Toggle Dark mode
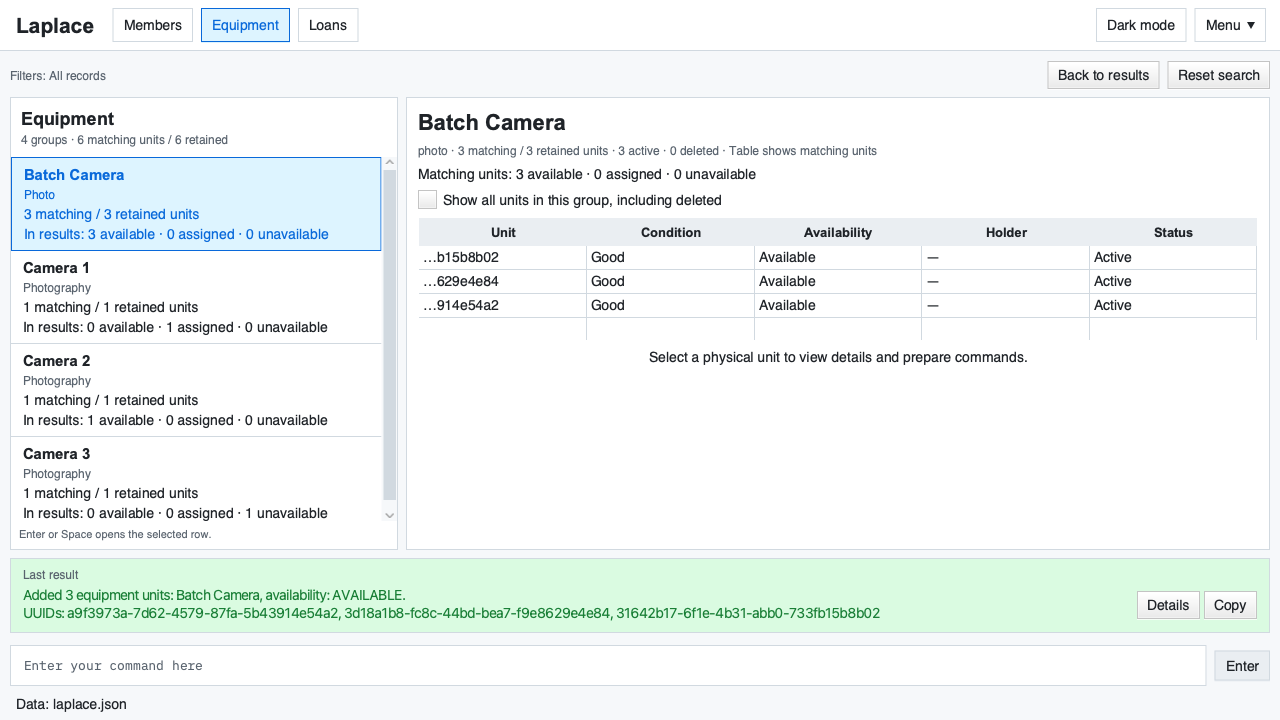Image resolution: width=1280 pixels, height=720 pixels. [x=1141, y=25]
